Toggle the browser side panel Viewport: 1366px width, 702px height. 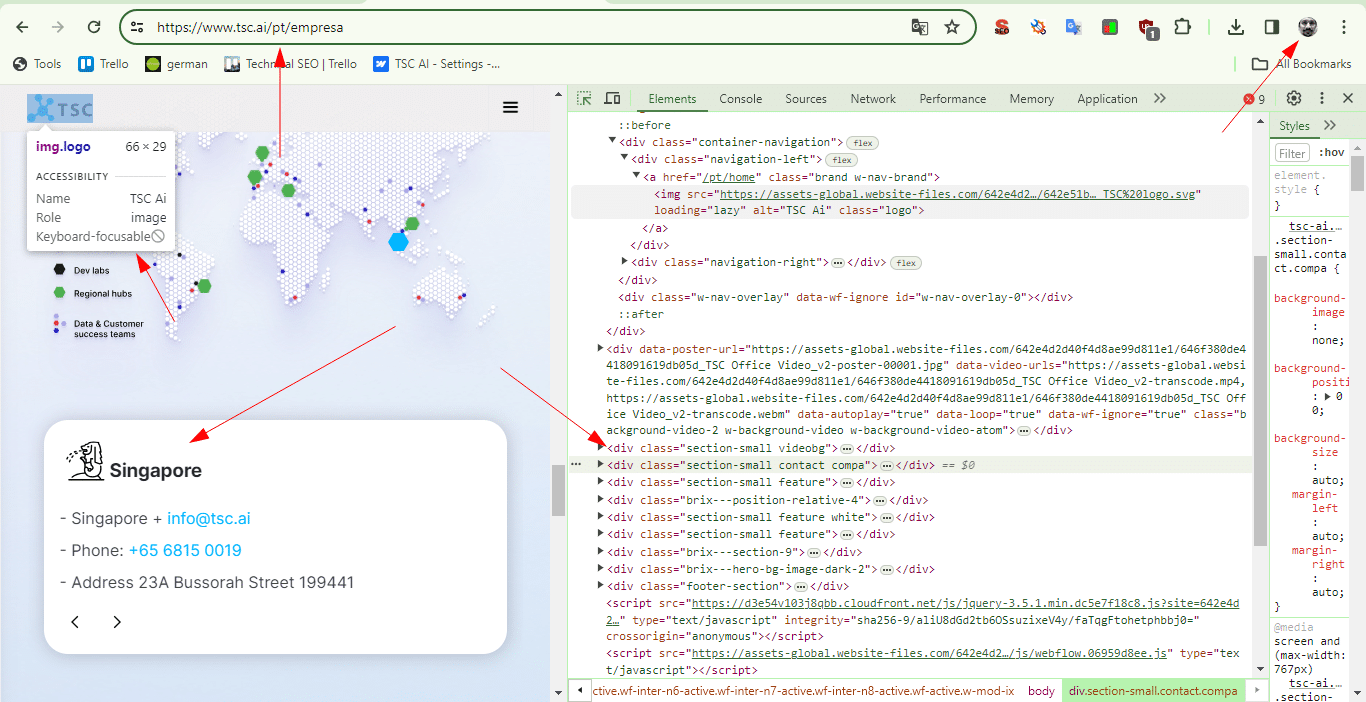[1272, 27]
